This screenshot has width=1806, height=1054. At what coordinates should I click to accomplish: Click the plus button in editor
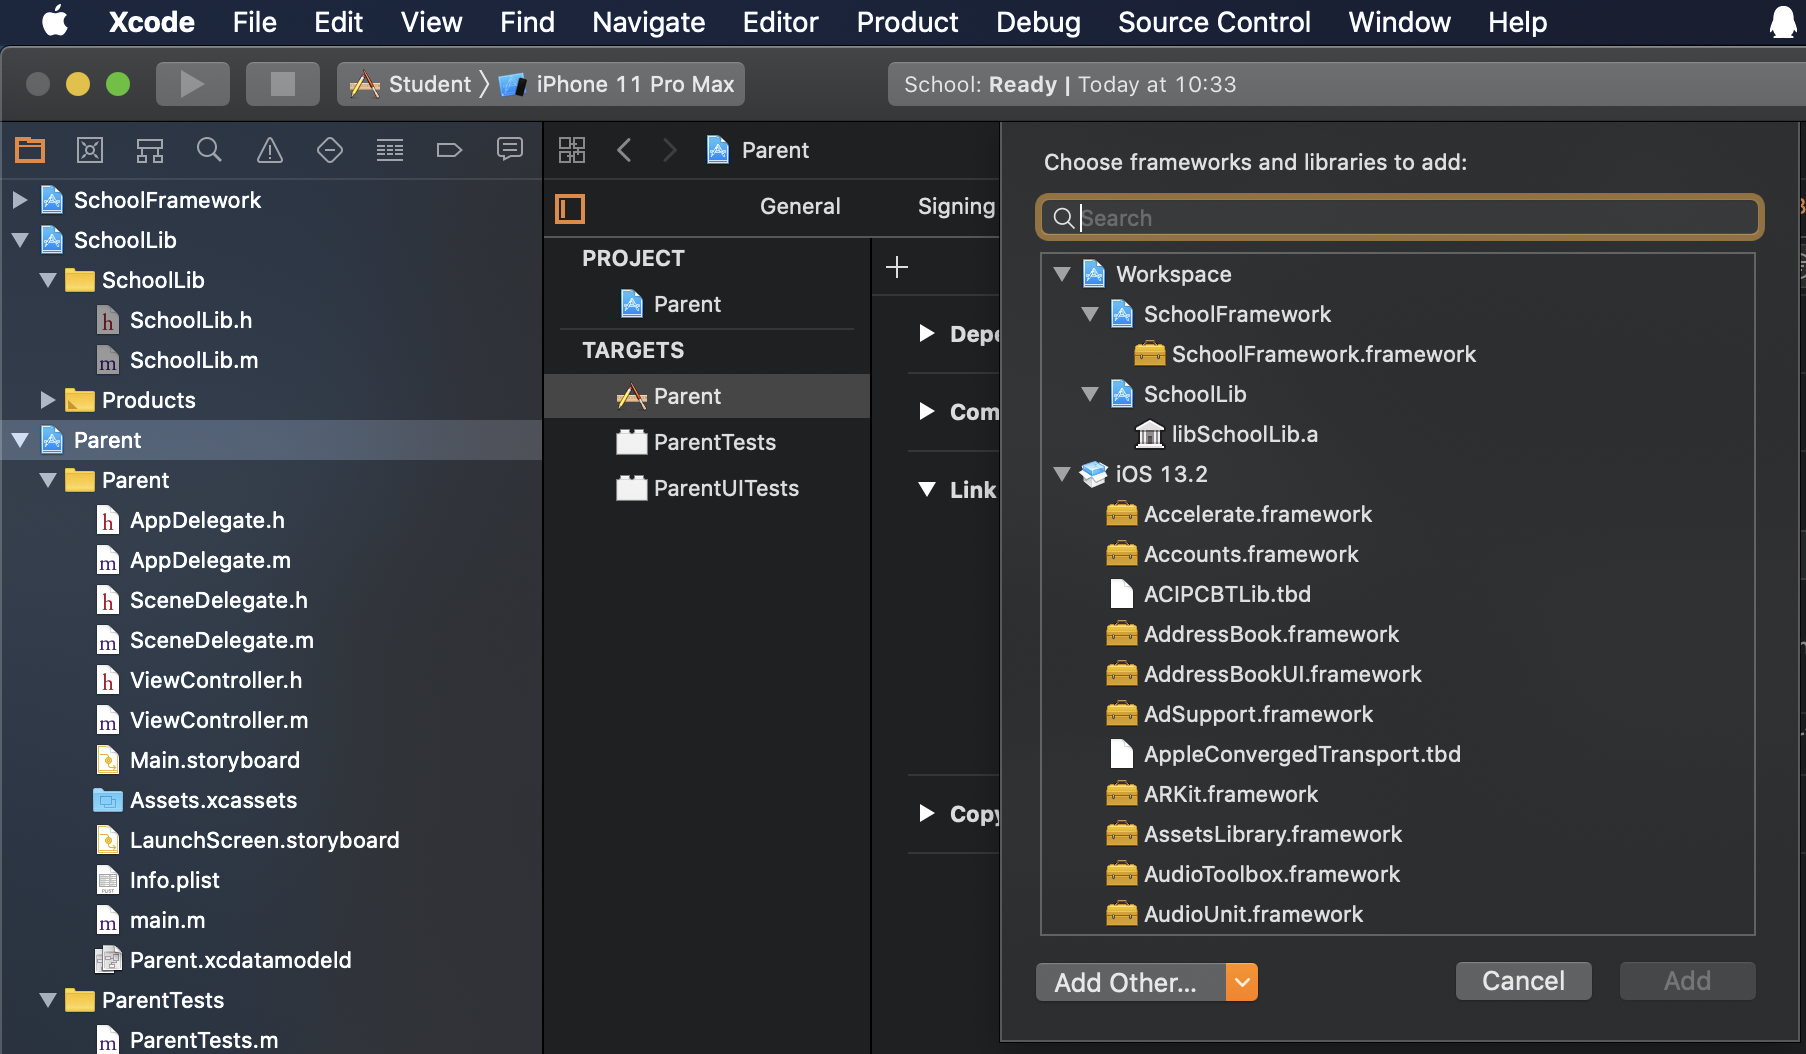(897, 267)
